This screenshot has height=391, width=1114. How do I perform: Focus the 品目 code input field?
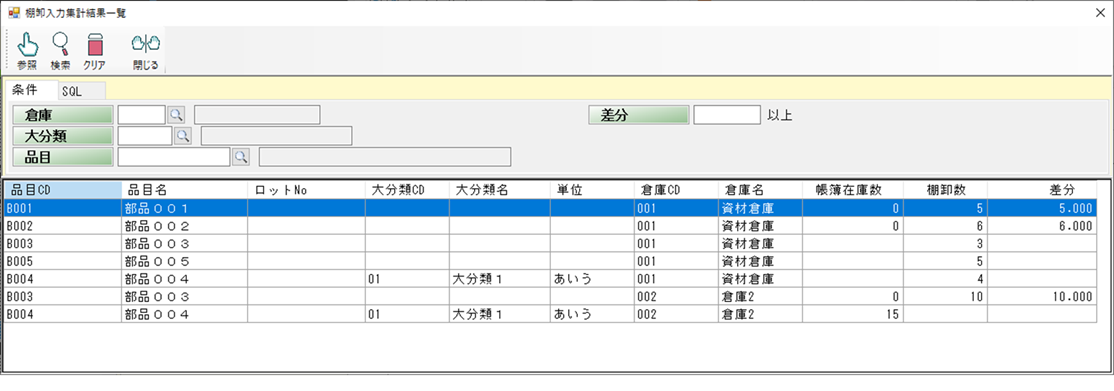pyautogui.click(x=174, y=156)
